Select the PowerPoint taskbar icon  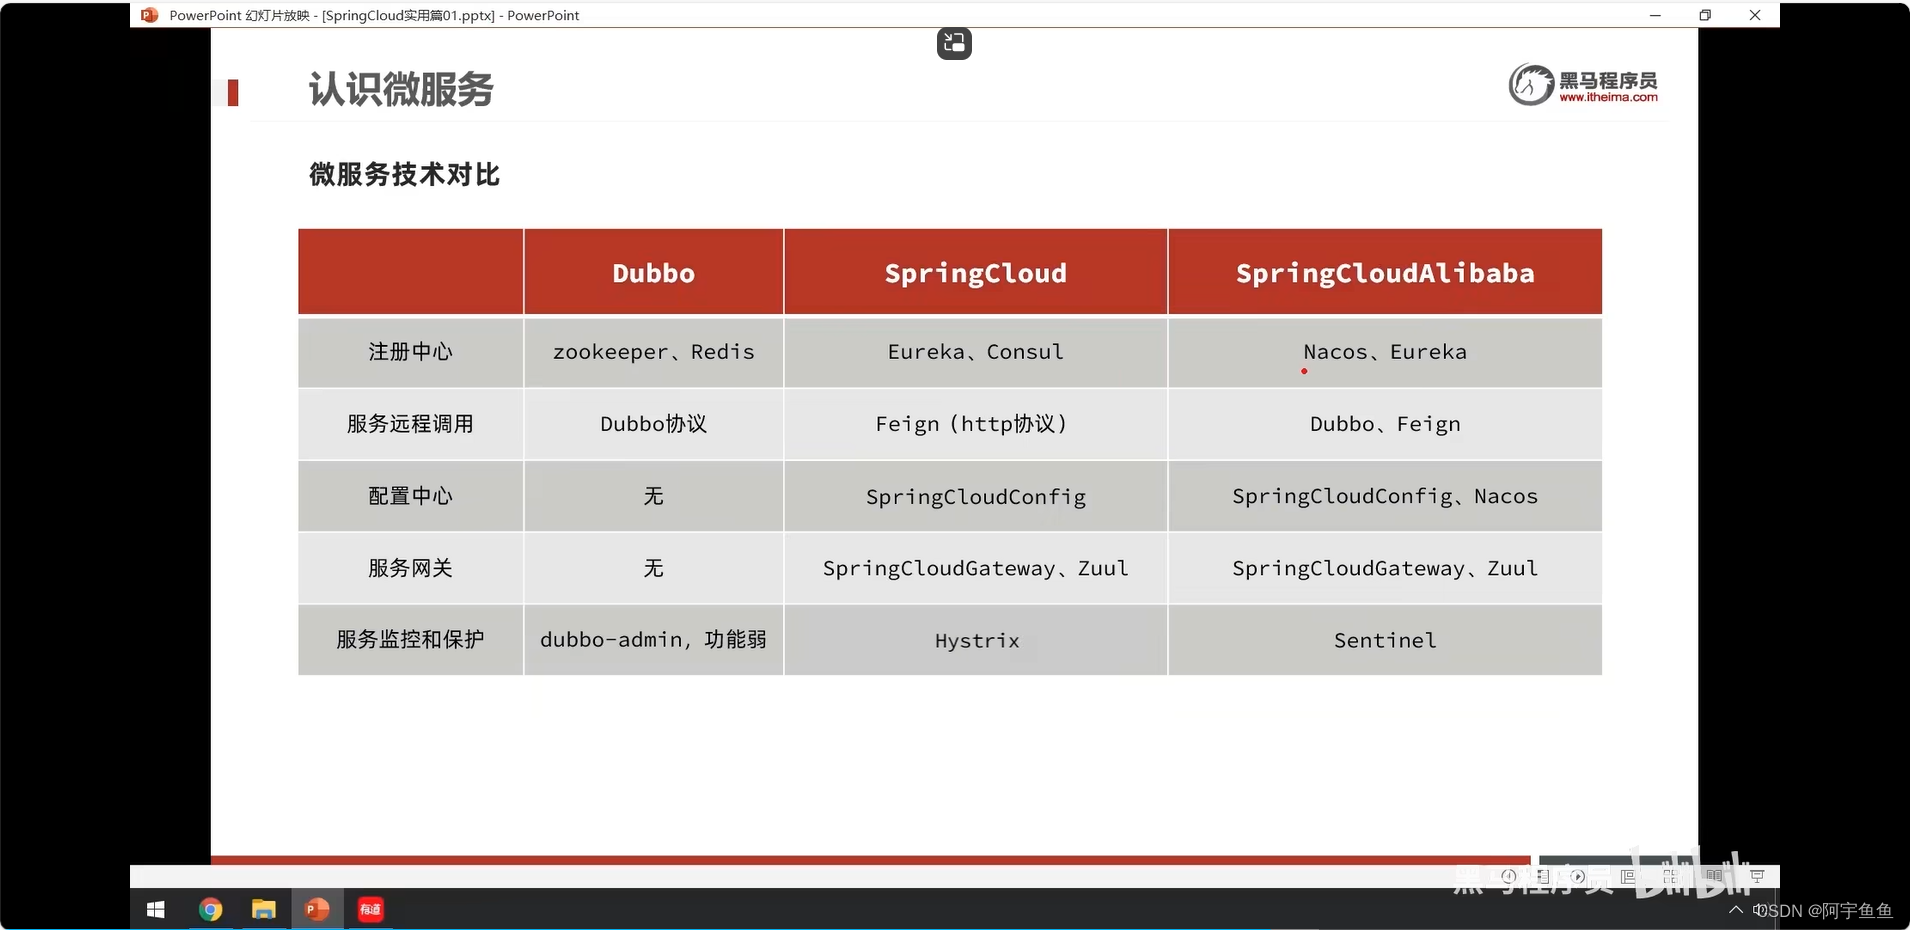coord(317,909)
